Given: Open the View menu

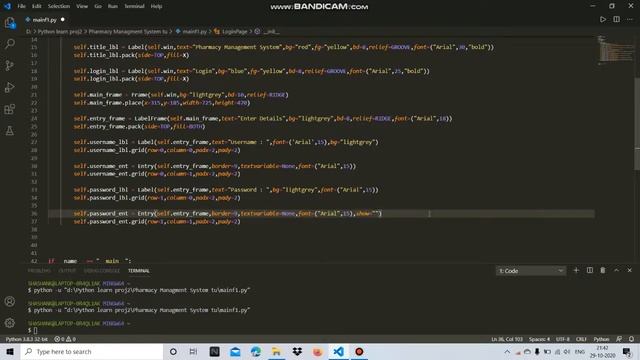Looking at the screenshot, I should [82, 6].
